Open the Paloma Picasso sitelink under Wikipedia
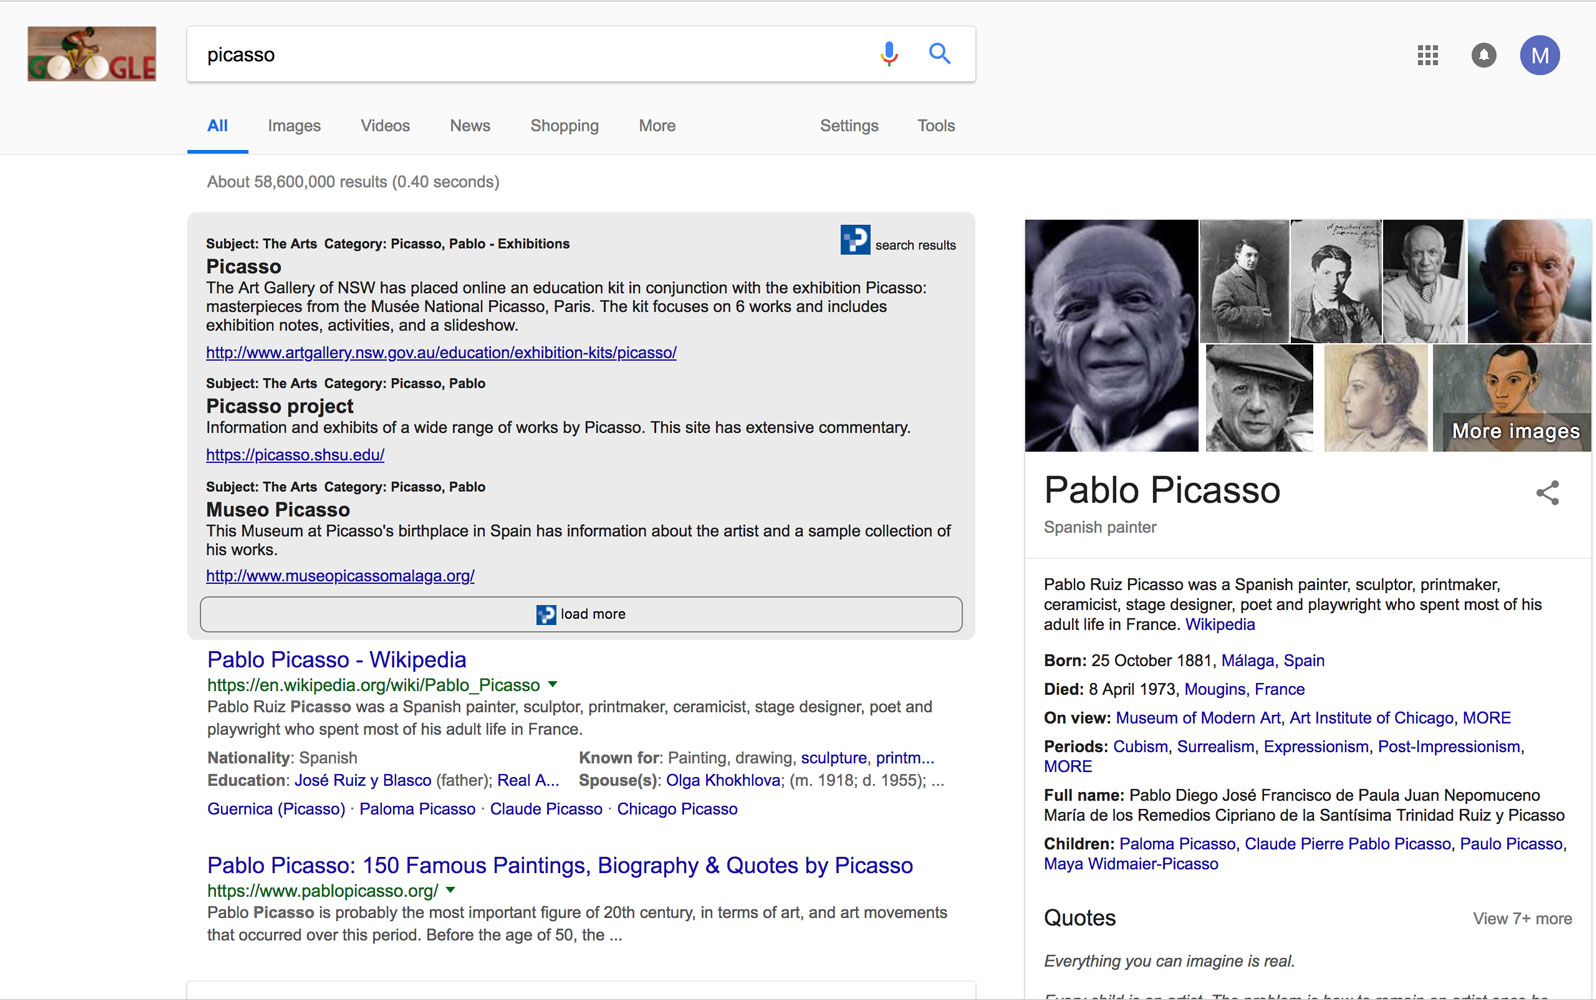The image size is (1596, 1000). tap(417, 809)
